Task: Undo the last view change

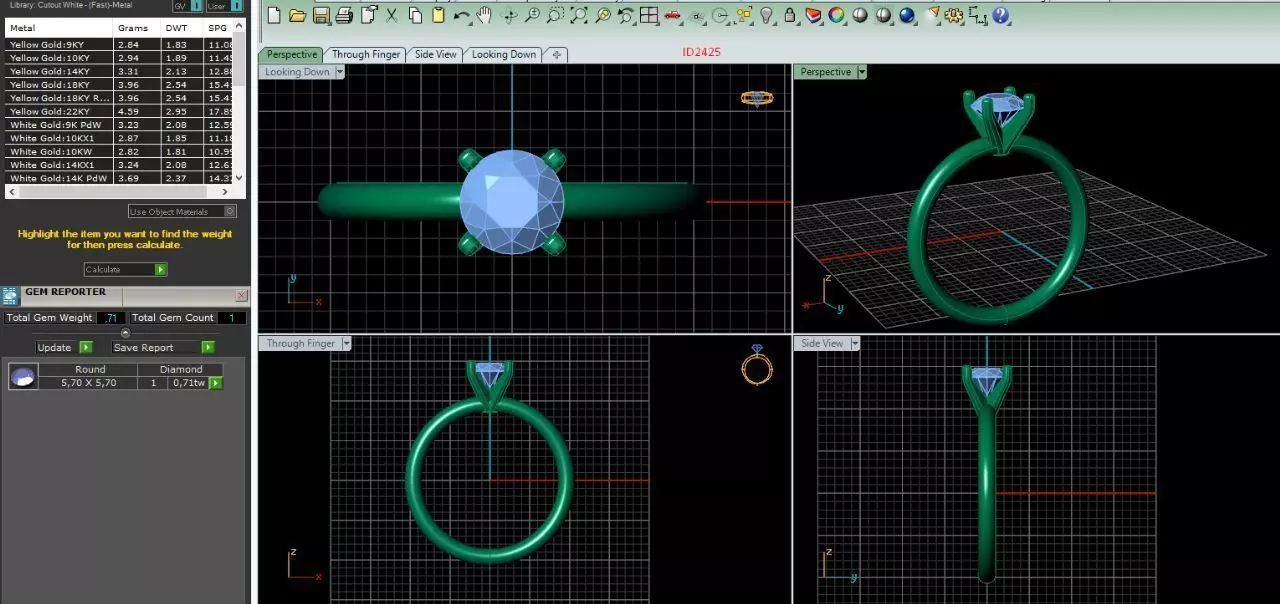Action: [x=626, y=15]
